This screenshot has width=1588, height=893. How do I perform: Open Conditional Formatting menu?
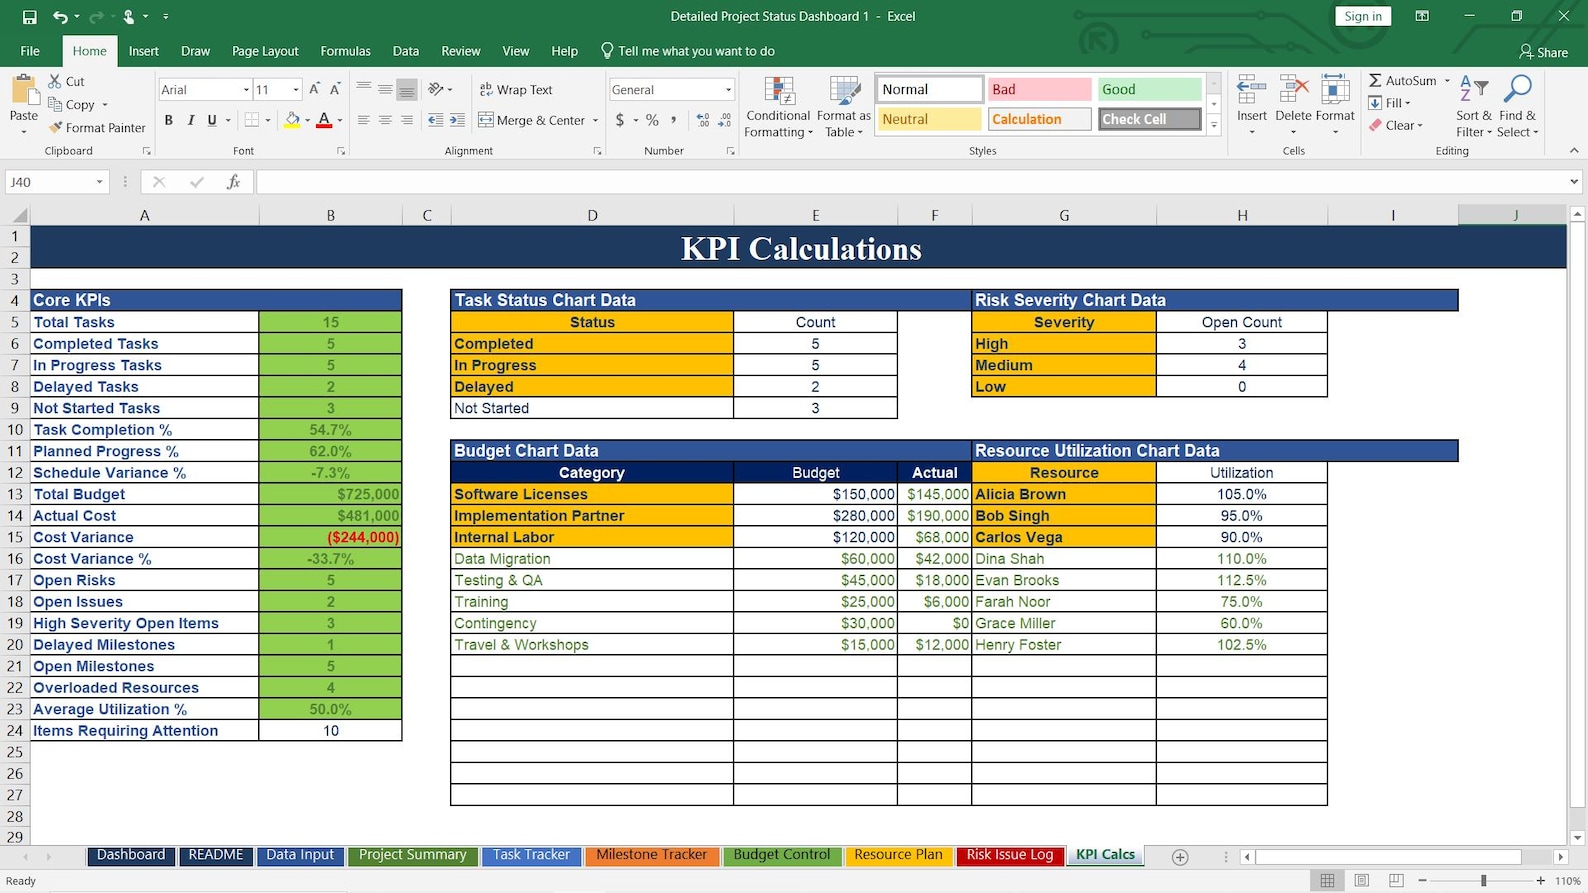[778, 107]
